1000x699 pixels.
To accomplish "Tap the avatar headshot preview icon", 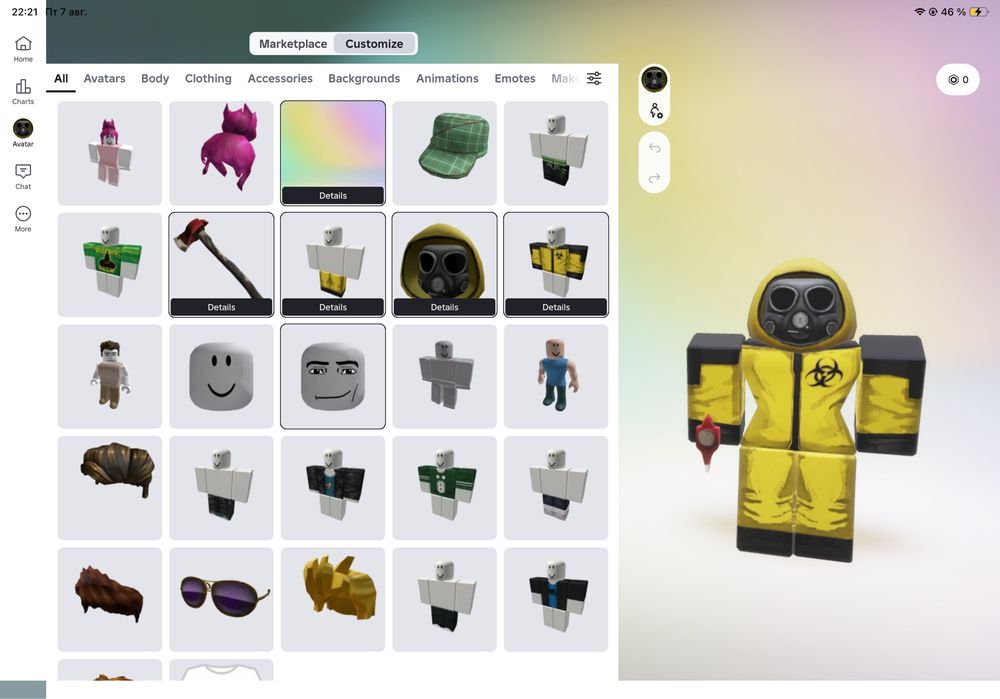I will point(654,80).
